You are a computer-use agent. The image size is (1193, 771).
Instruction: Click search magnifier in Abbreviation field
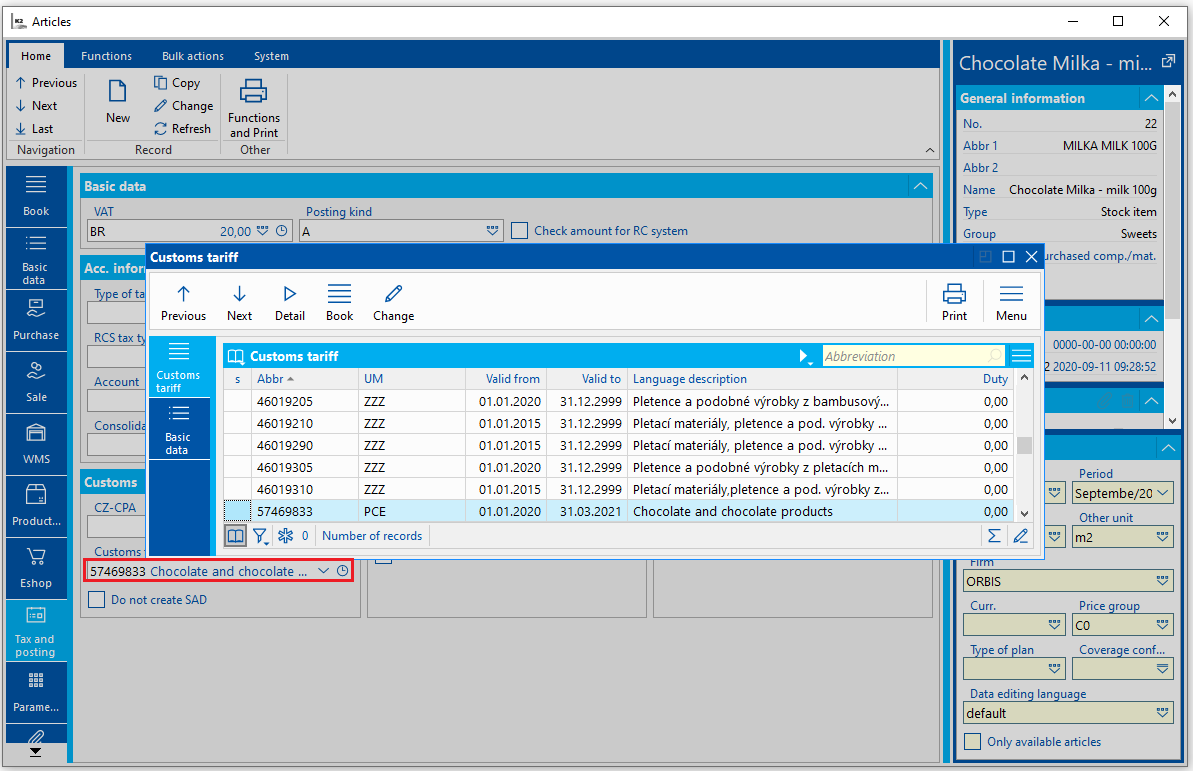994,356
